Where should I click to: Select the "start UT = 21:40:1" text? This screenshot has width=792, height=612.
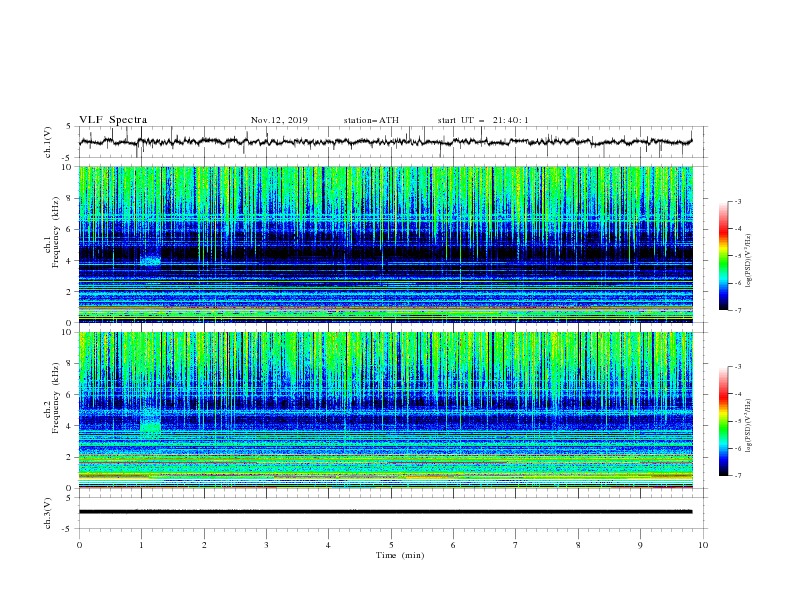[483, 120]
